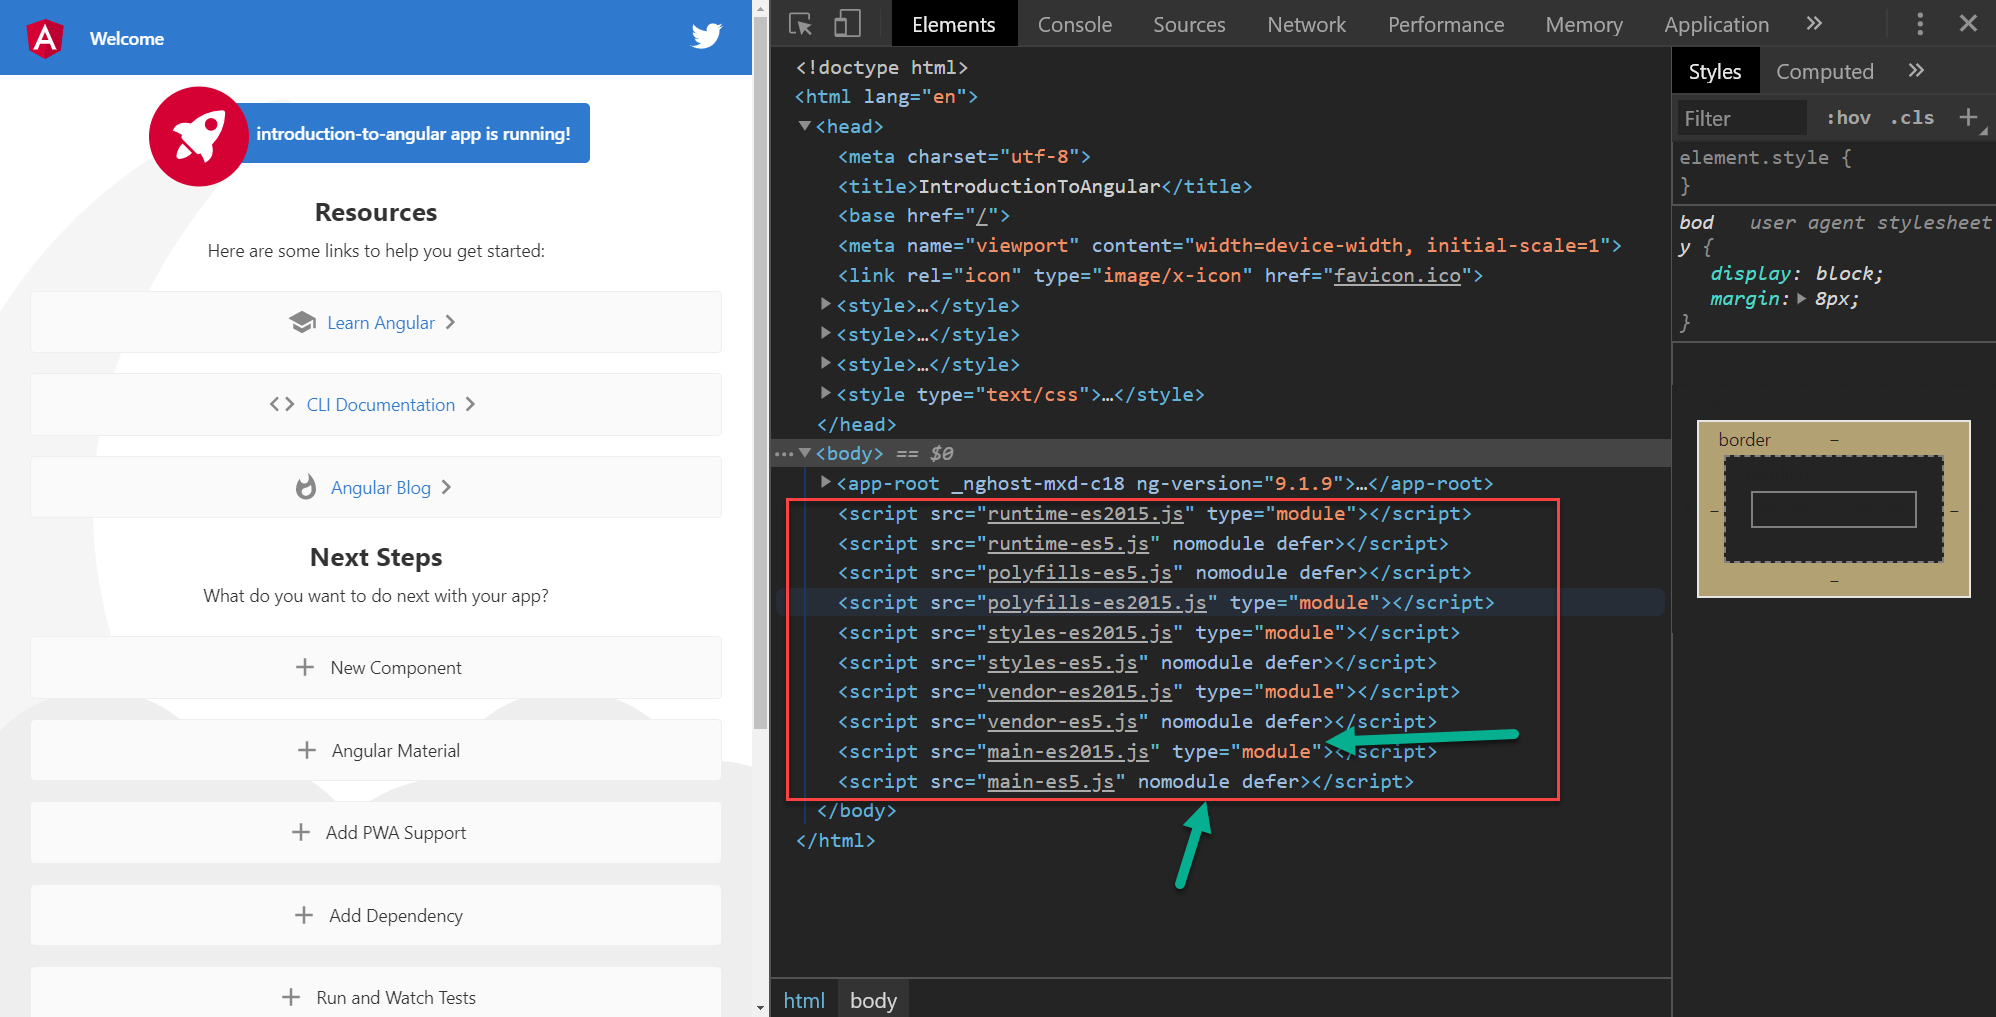Open the Twitter bird icon link

pos(707,36)
